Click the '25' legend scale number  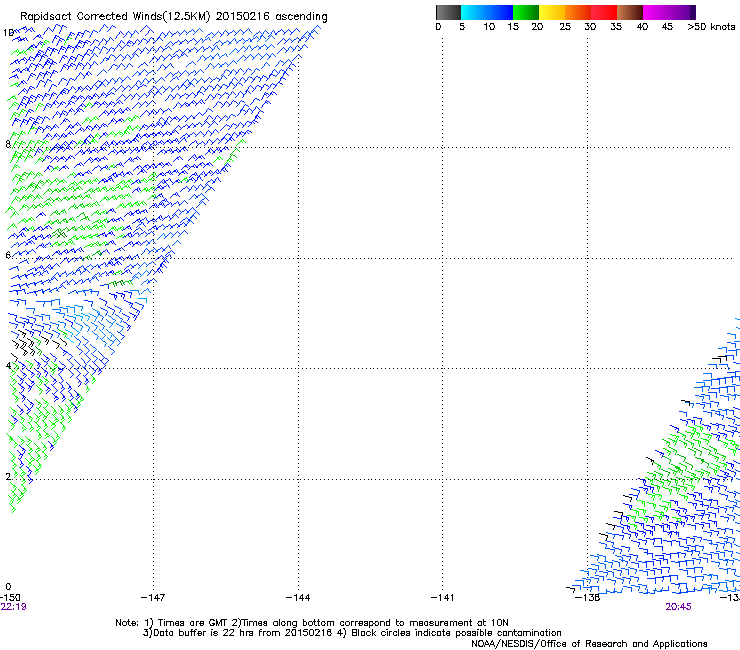[565, 27]
